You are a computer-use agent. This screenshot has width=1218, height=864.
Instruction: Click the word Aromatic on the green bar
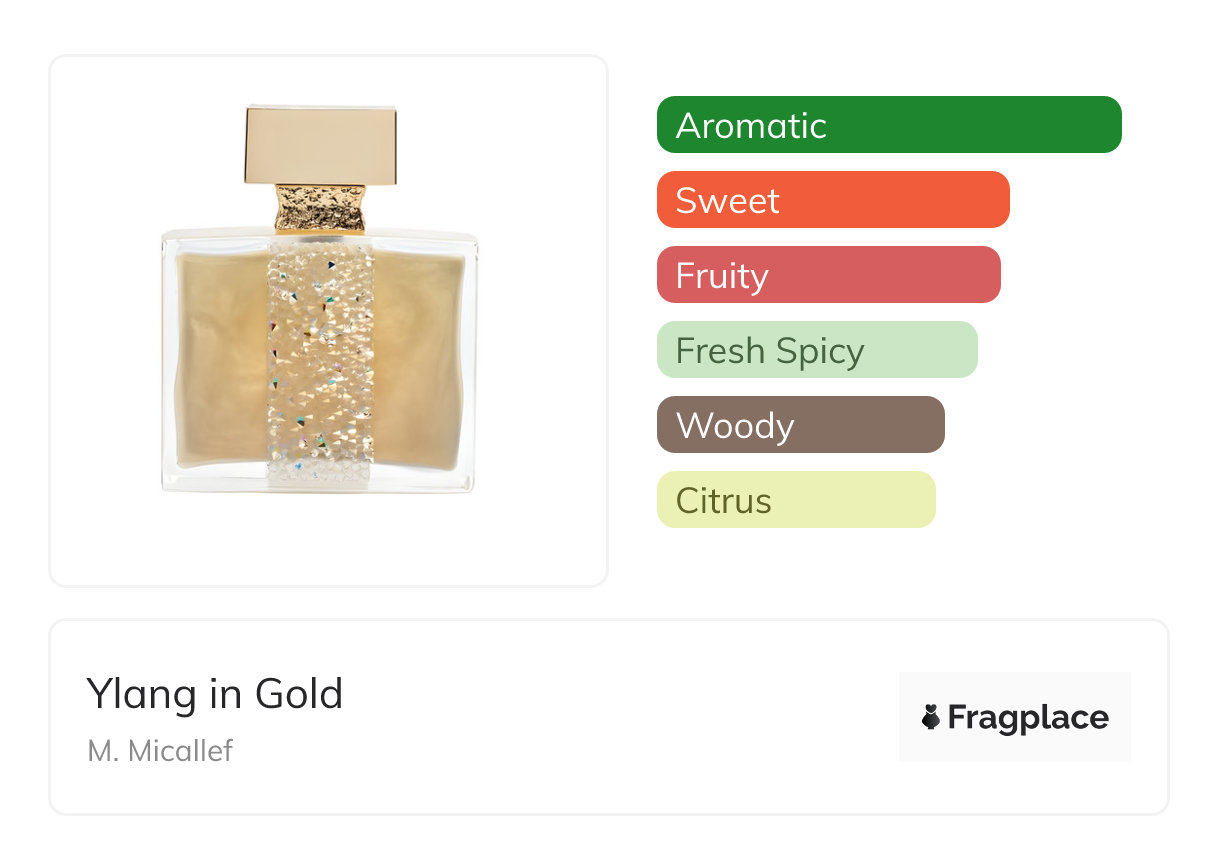click(x=751, y=126)
